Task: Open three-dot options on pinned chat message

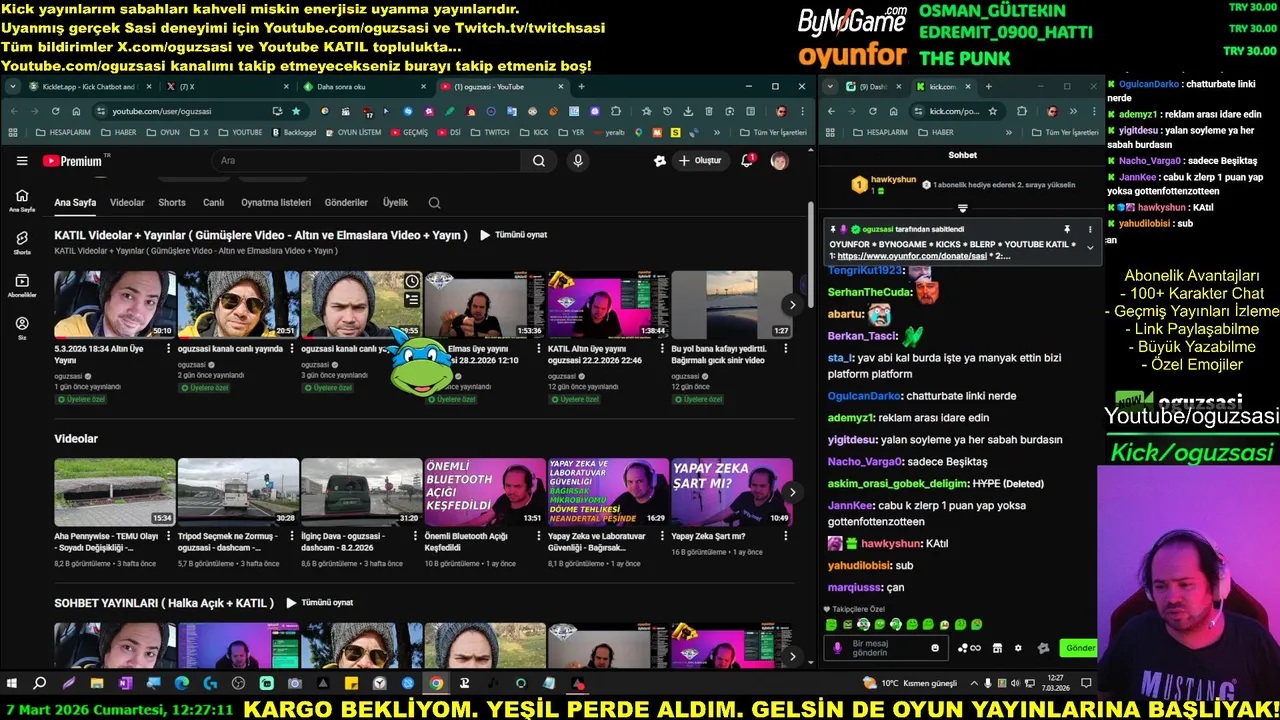Action: [x=1090, y=229]
